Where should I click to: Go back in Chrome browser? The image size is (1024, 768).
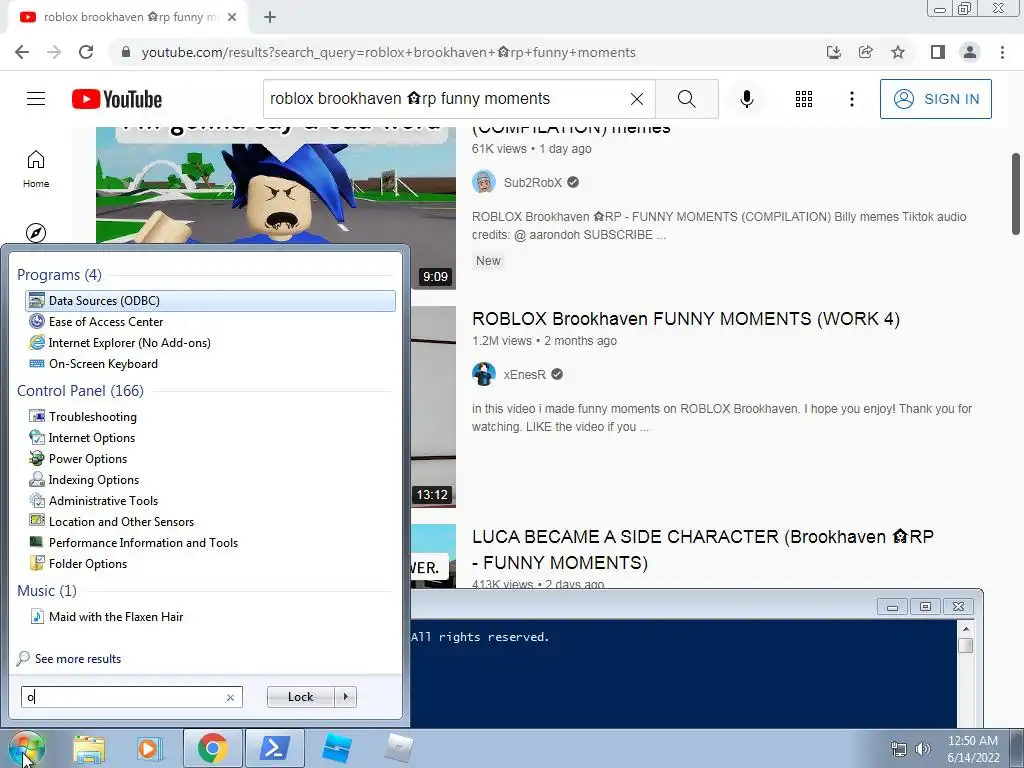click(x=22, y=52)
